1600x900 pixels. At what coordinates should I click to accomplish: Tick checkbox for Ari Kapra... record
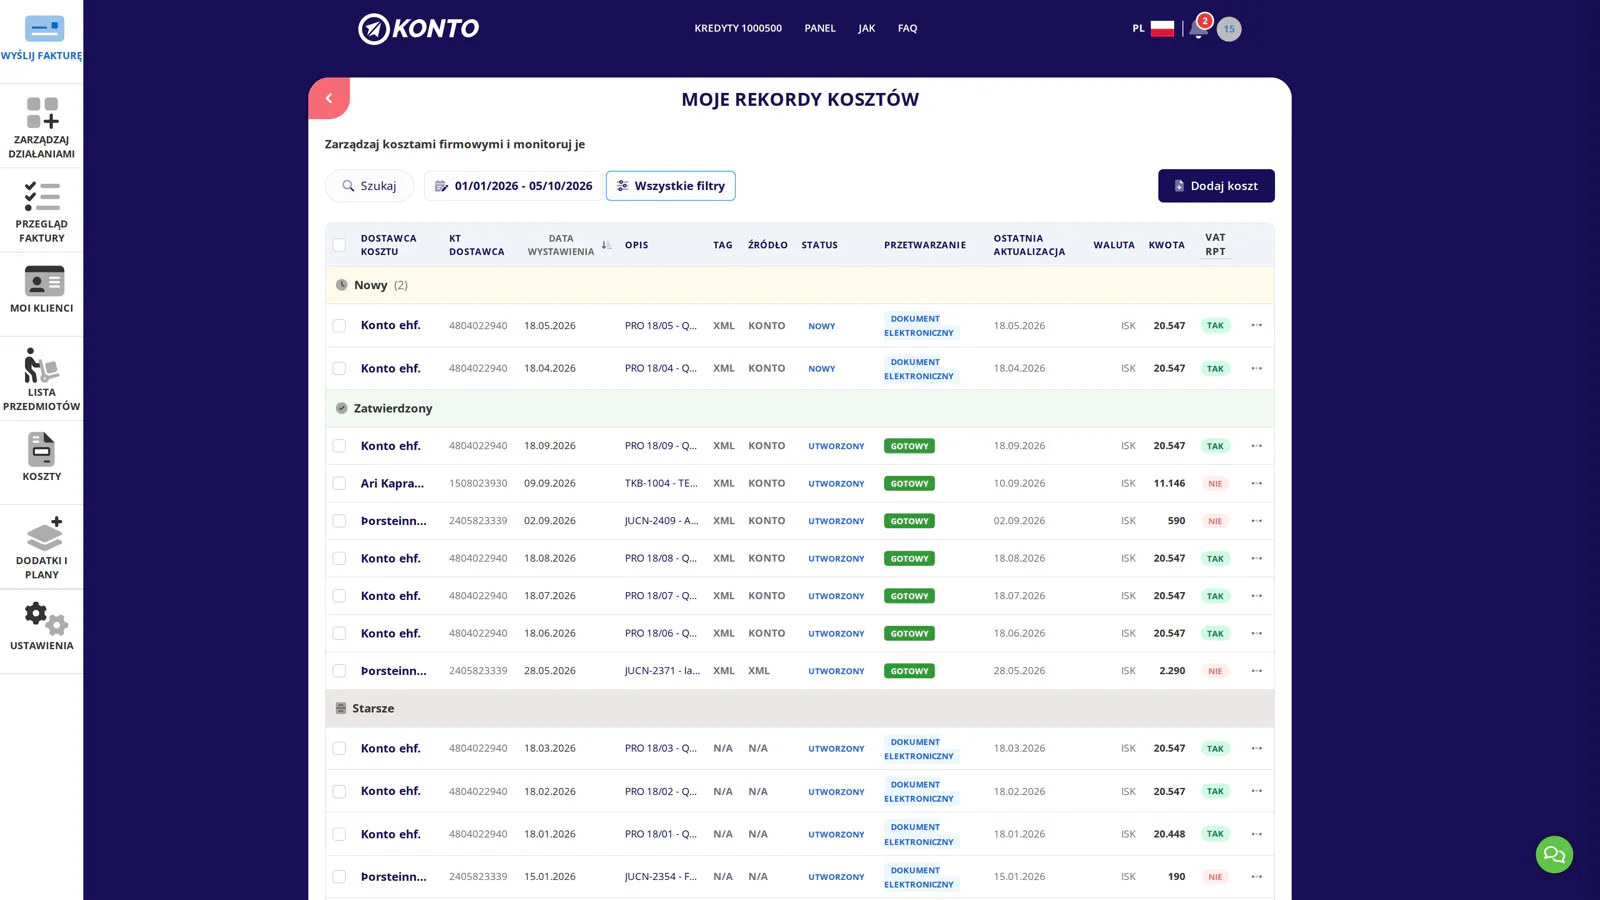[x=339, y=484]
